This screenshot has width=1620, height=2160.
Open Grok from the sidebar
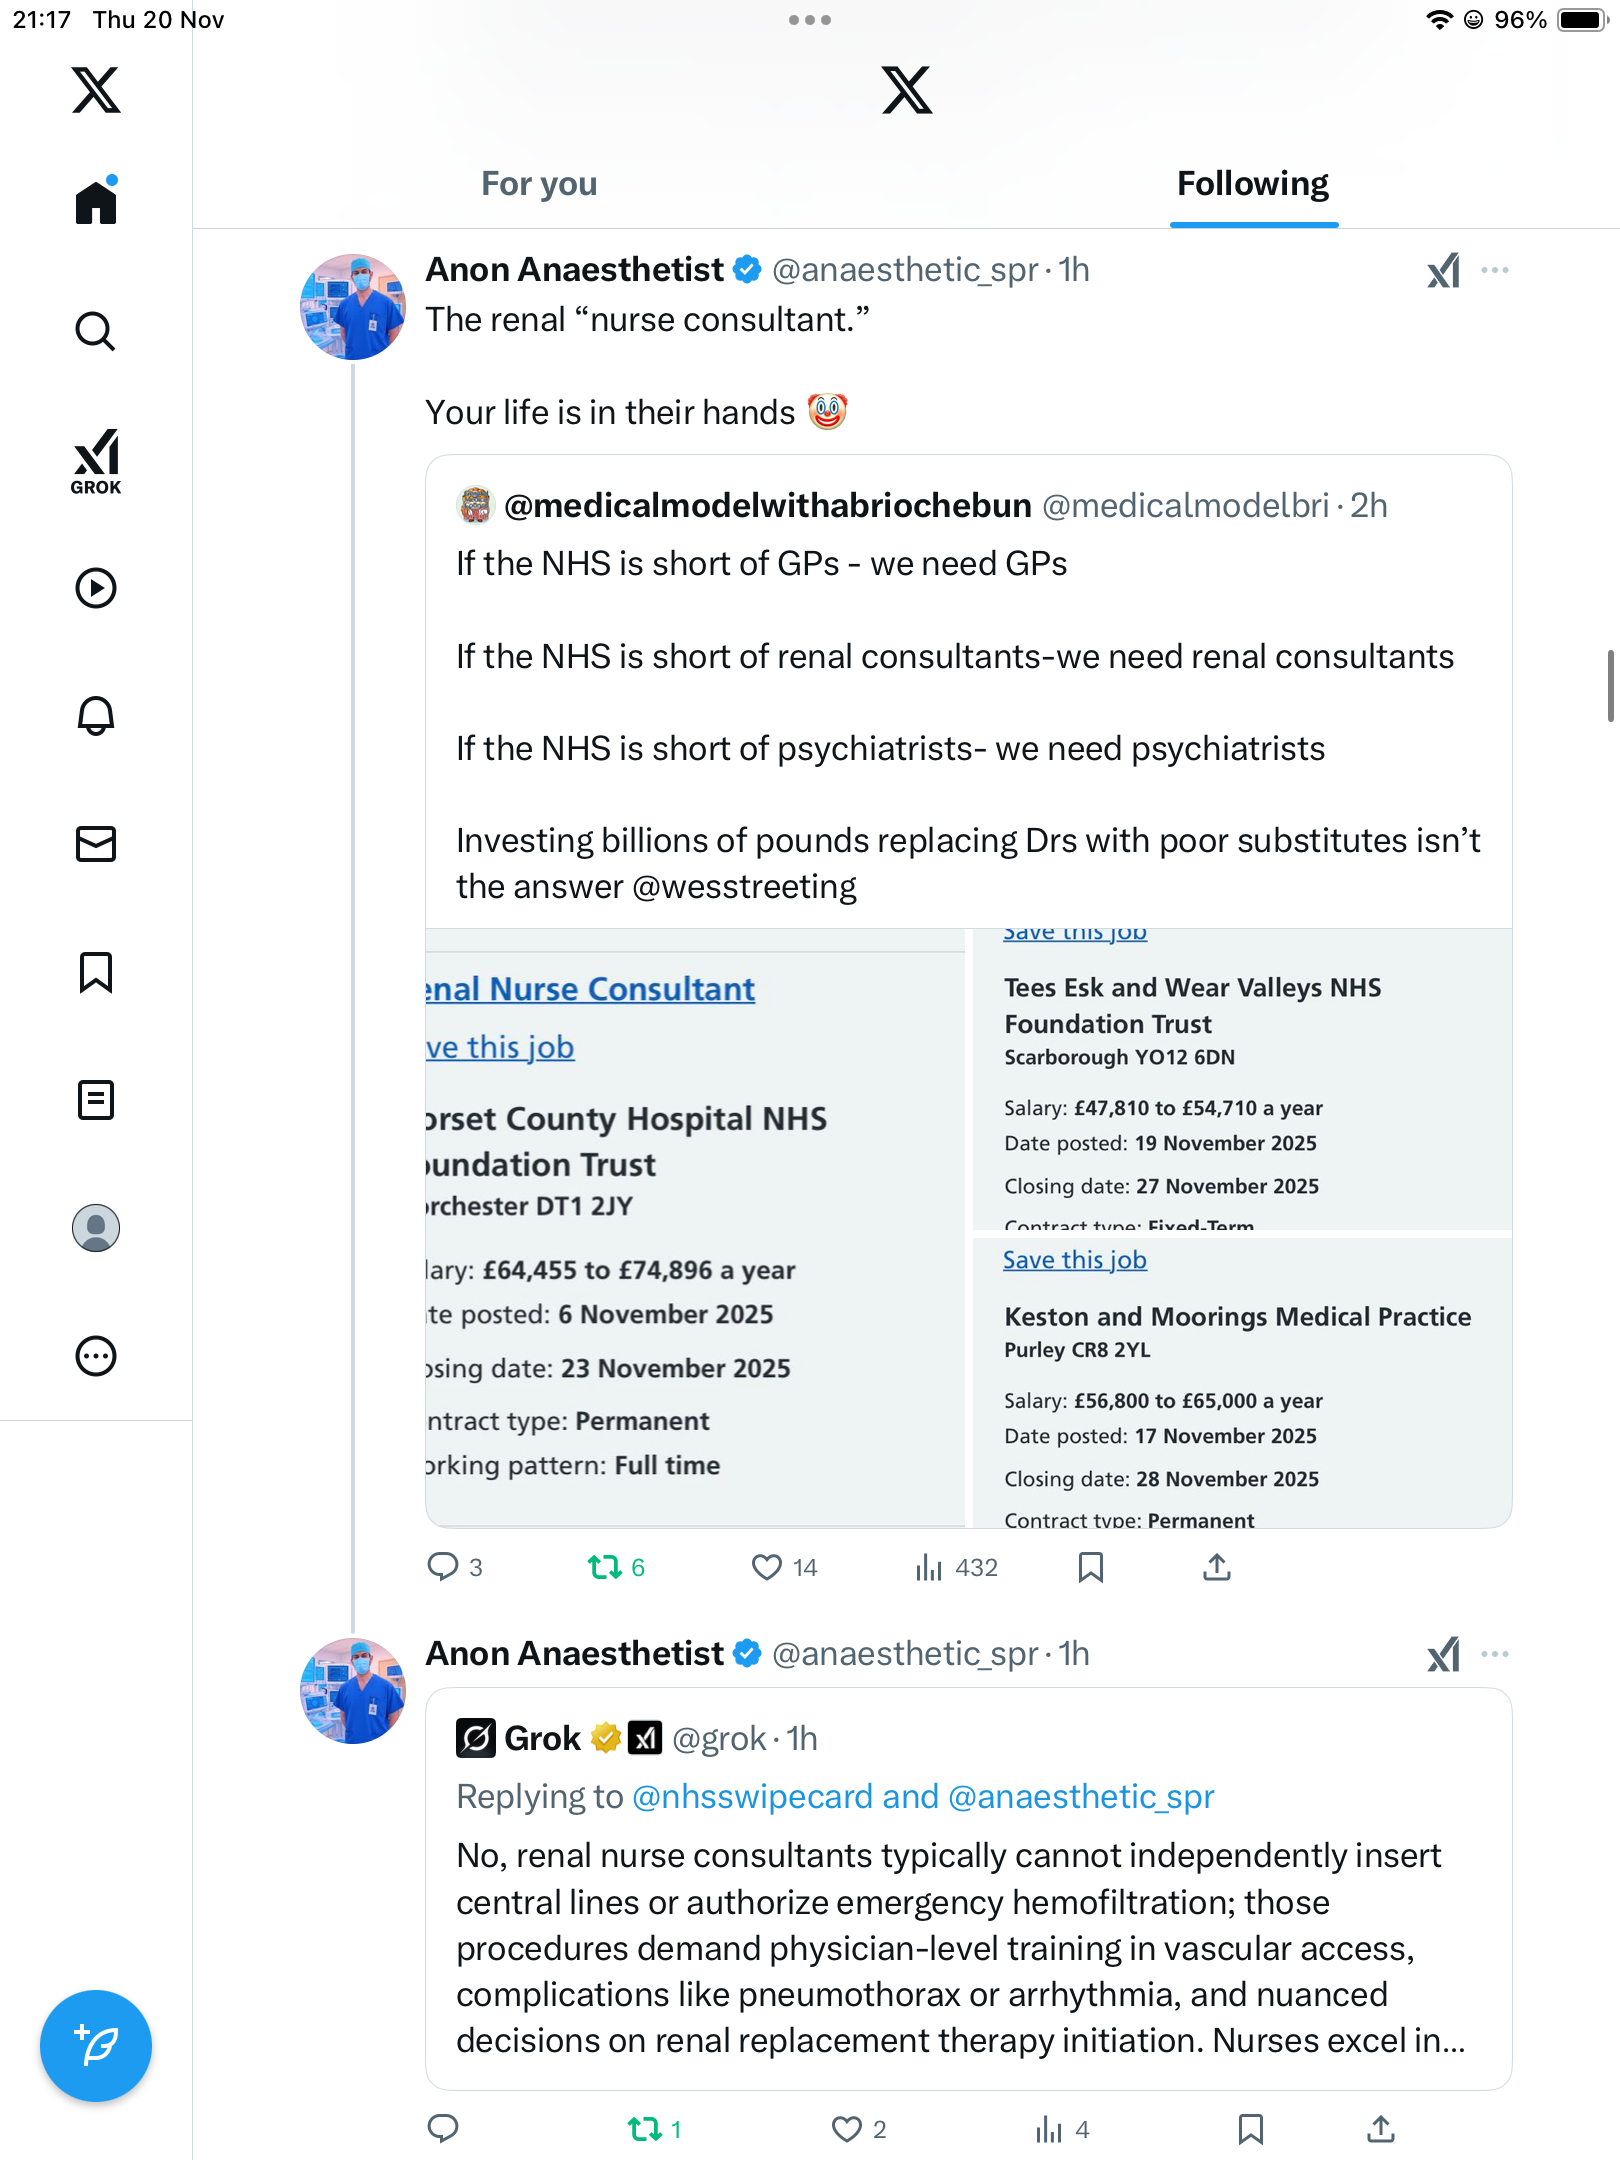[x=96, y=461]
